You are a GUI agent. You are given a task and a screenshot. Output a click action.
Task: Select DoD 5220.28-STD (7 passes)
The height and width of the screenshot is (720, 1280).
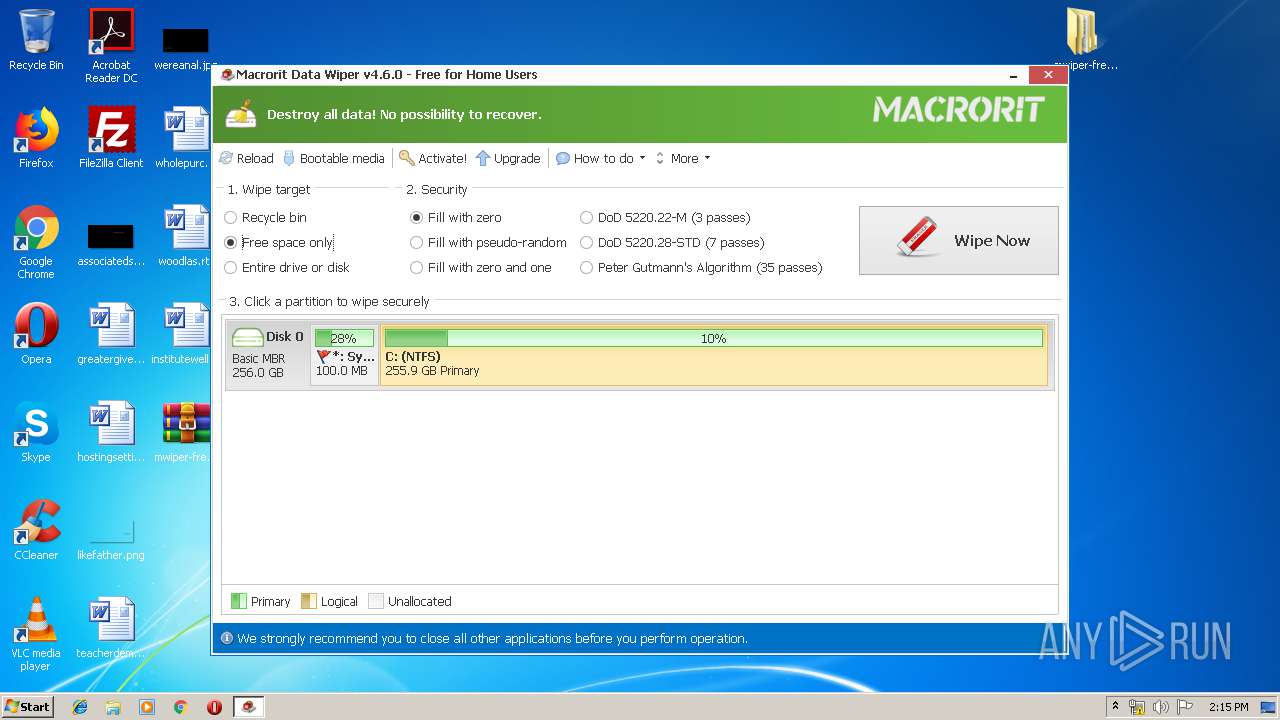pos(672,242)
